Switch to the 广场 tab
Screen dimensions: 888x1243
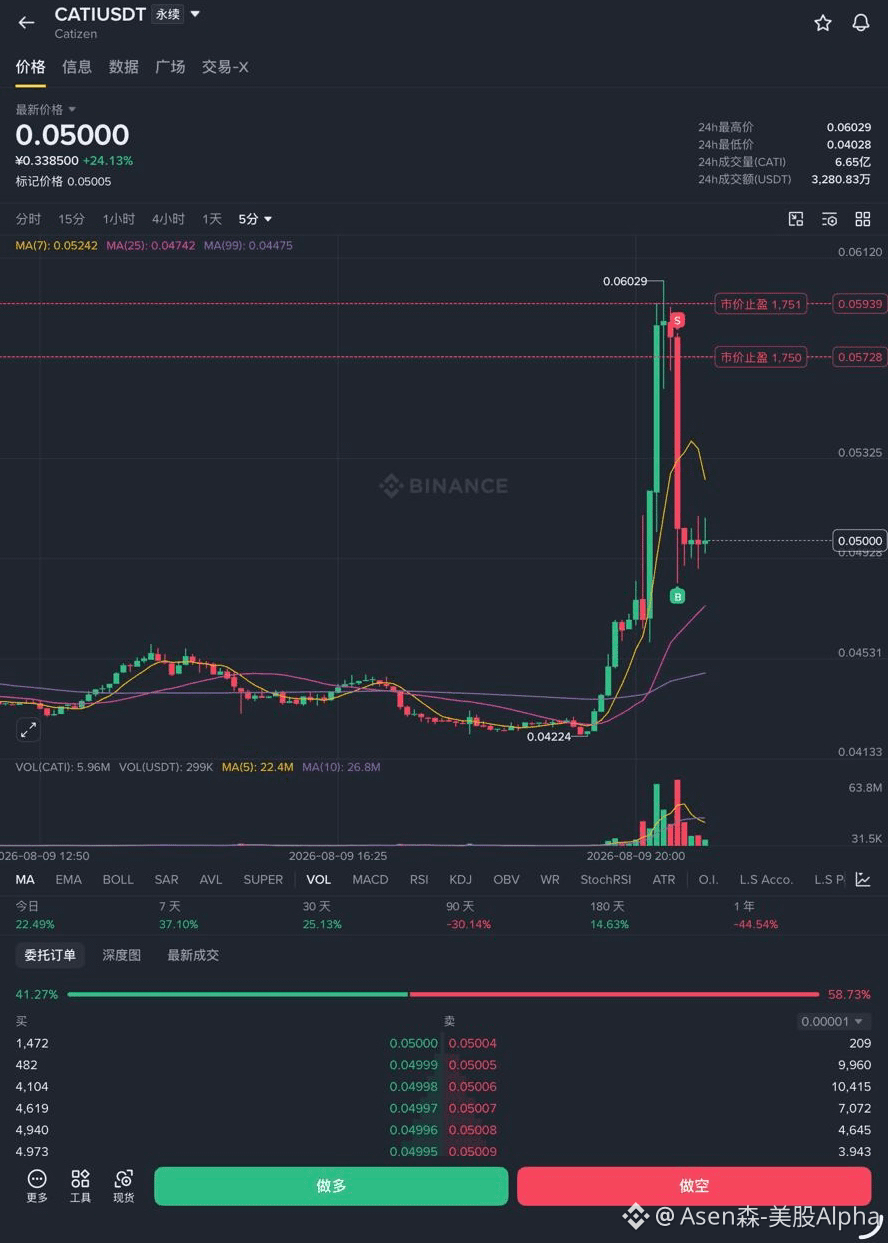click(170, 67)
